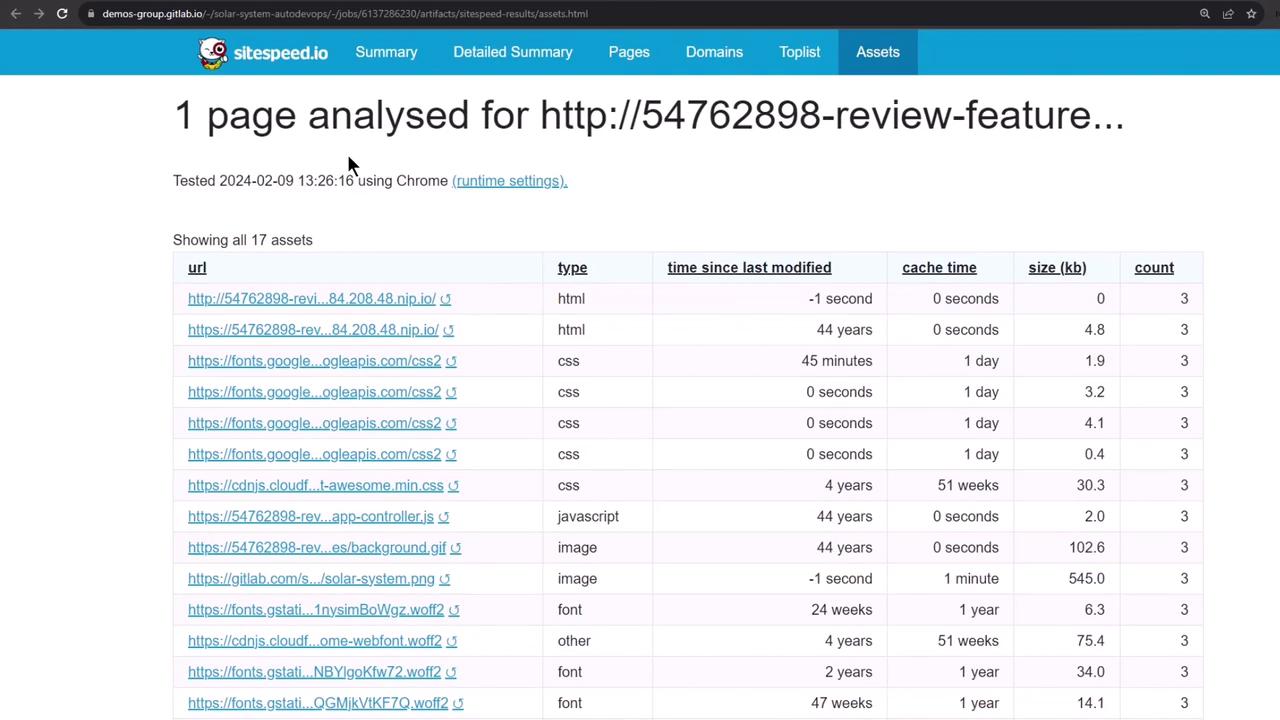Screen dimensions: 1280x720
Task: Click the '1 page analysed for' heading
Action: (649, 115)
